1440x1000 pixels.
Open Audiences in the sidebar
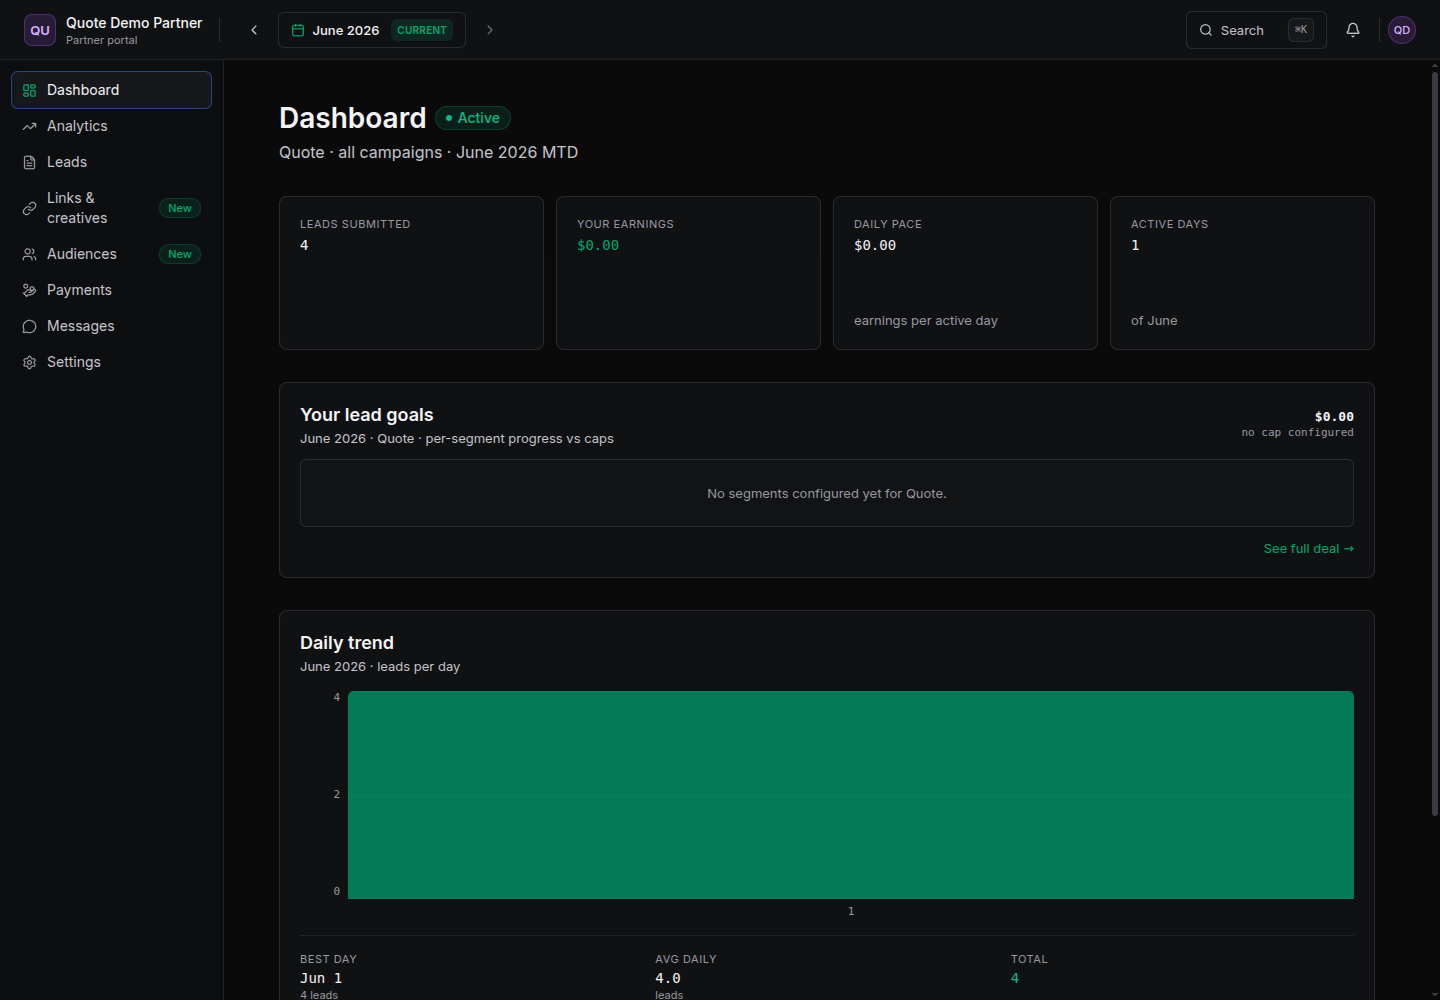111,254
